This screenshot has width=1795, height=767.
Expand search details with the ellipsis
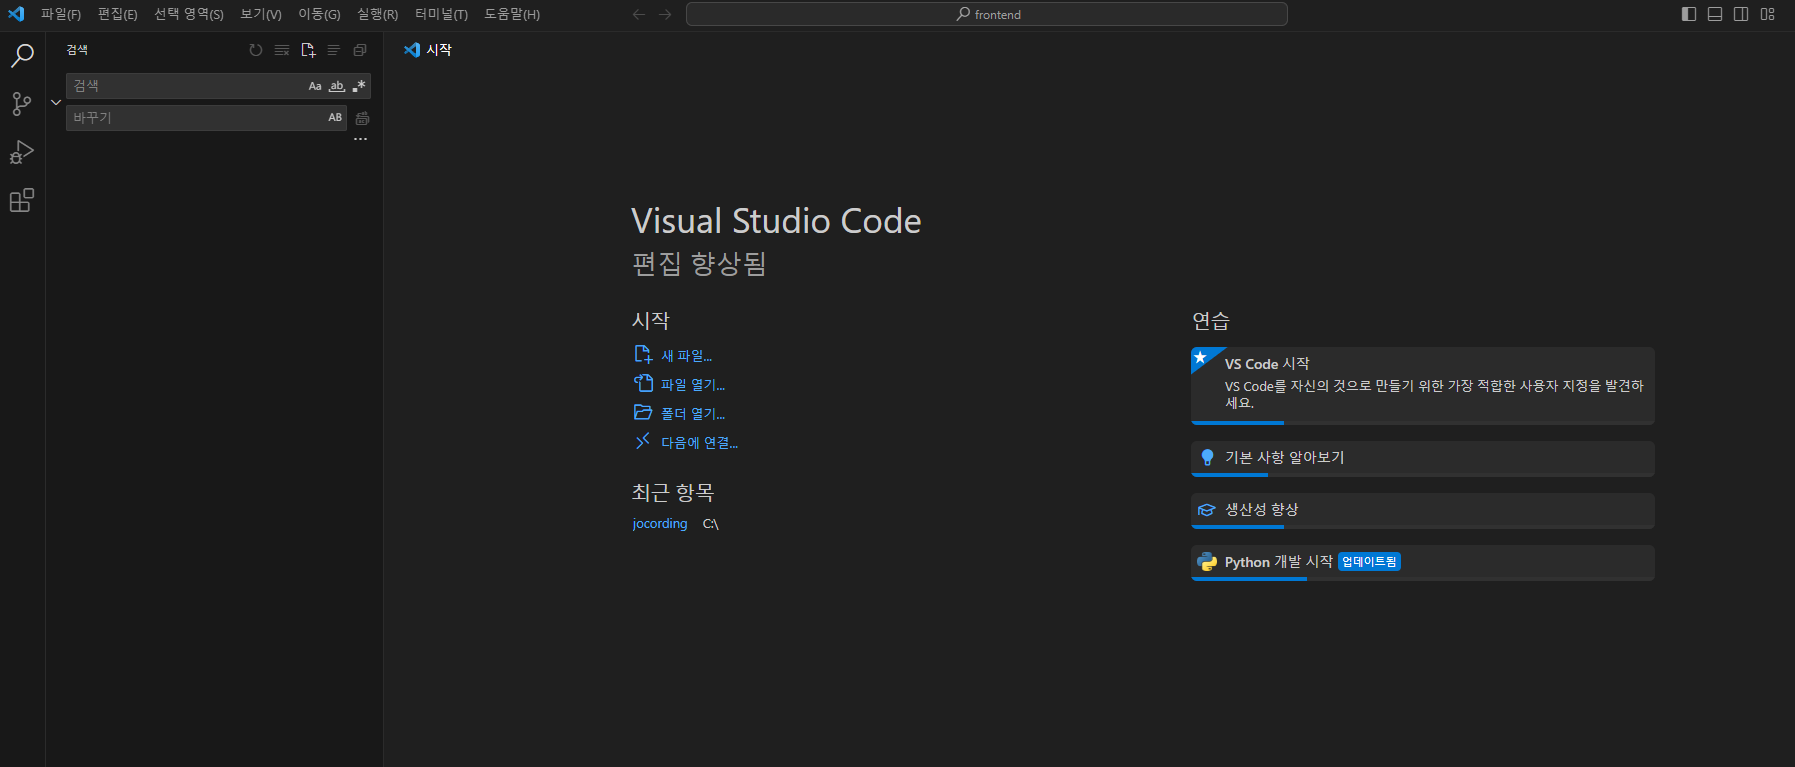coord(361,139)
